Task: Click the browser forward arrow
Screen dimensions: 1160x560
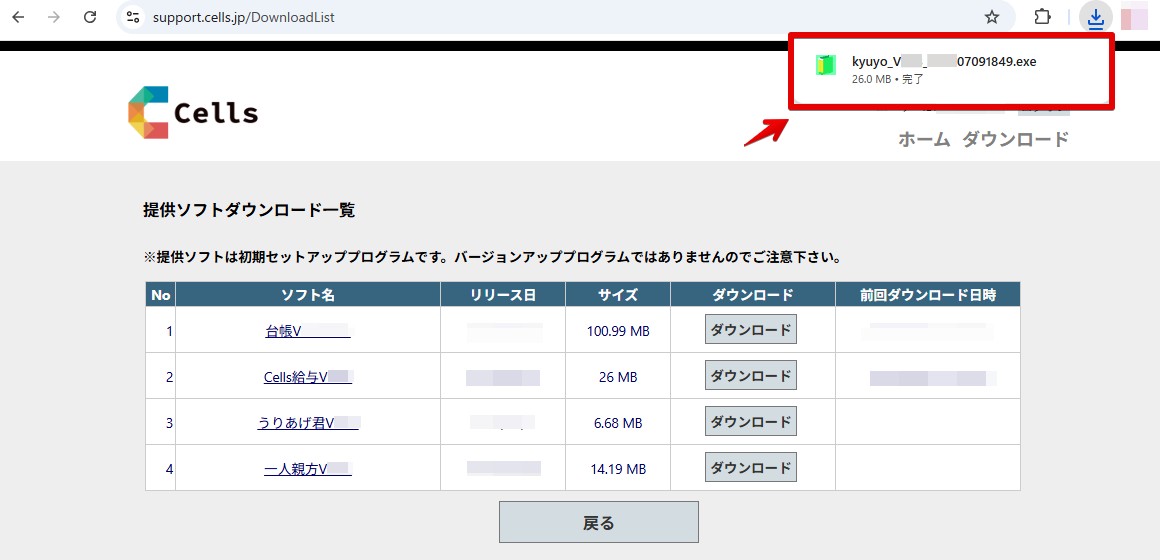Action: [54, 17]
